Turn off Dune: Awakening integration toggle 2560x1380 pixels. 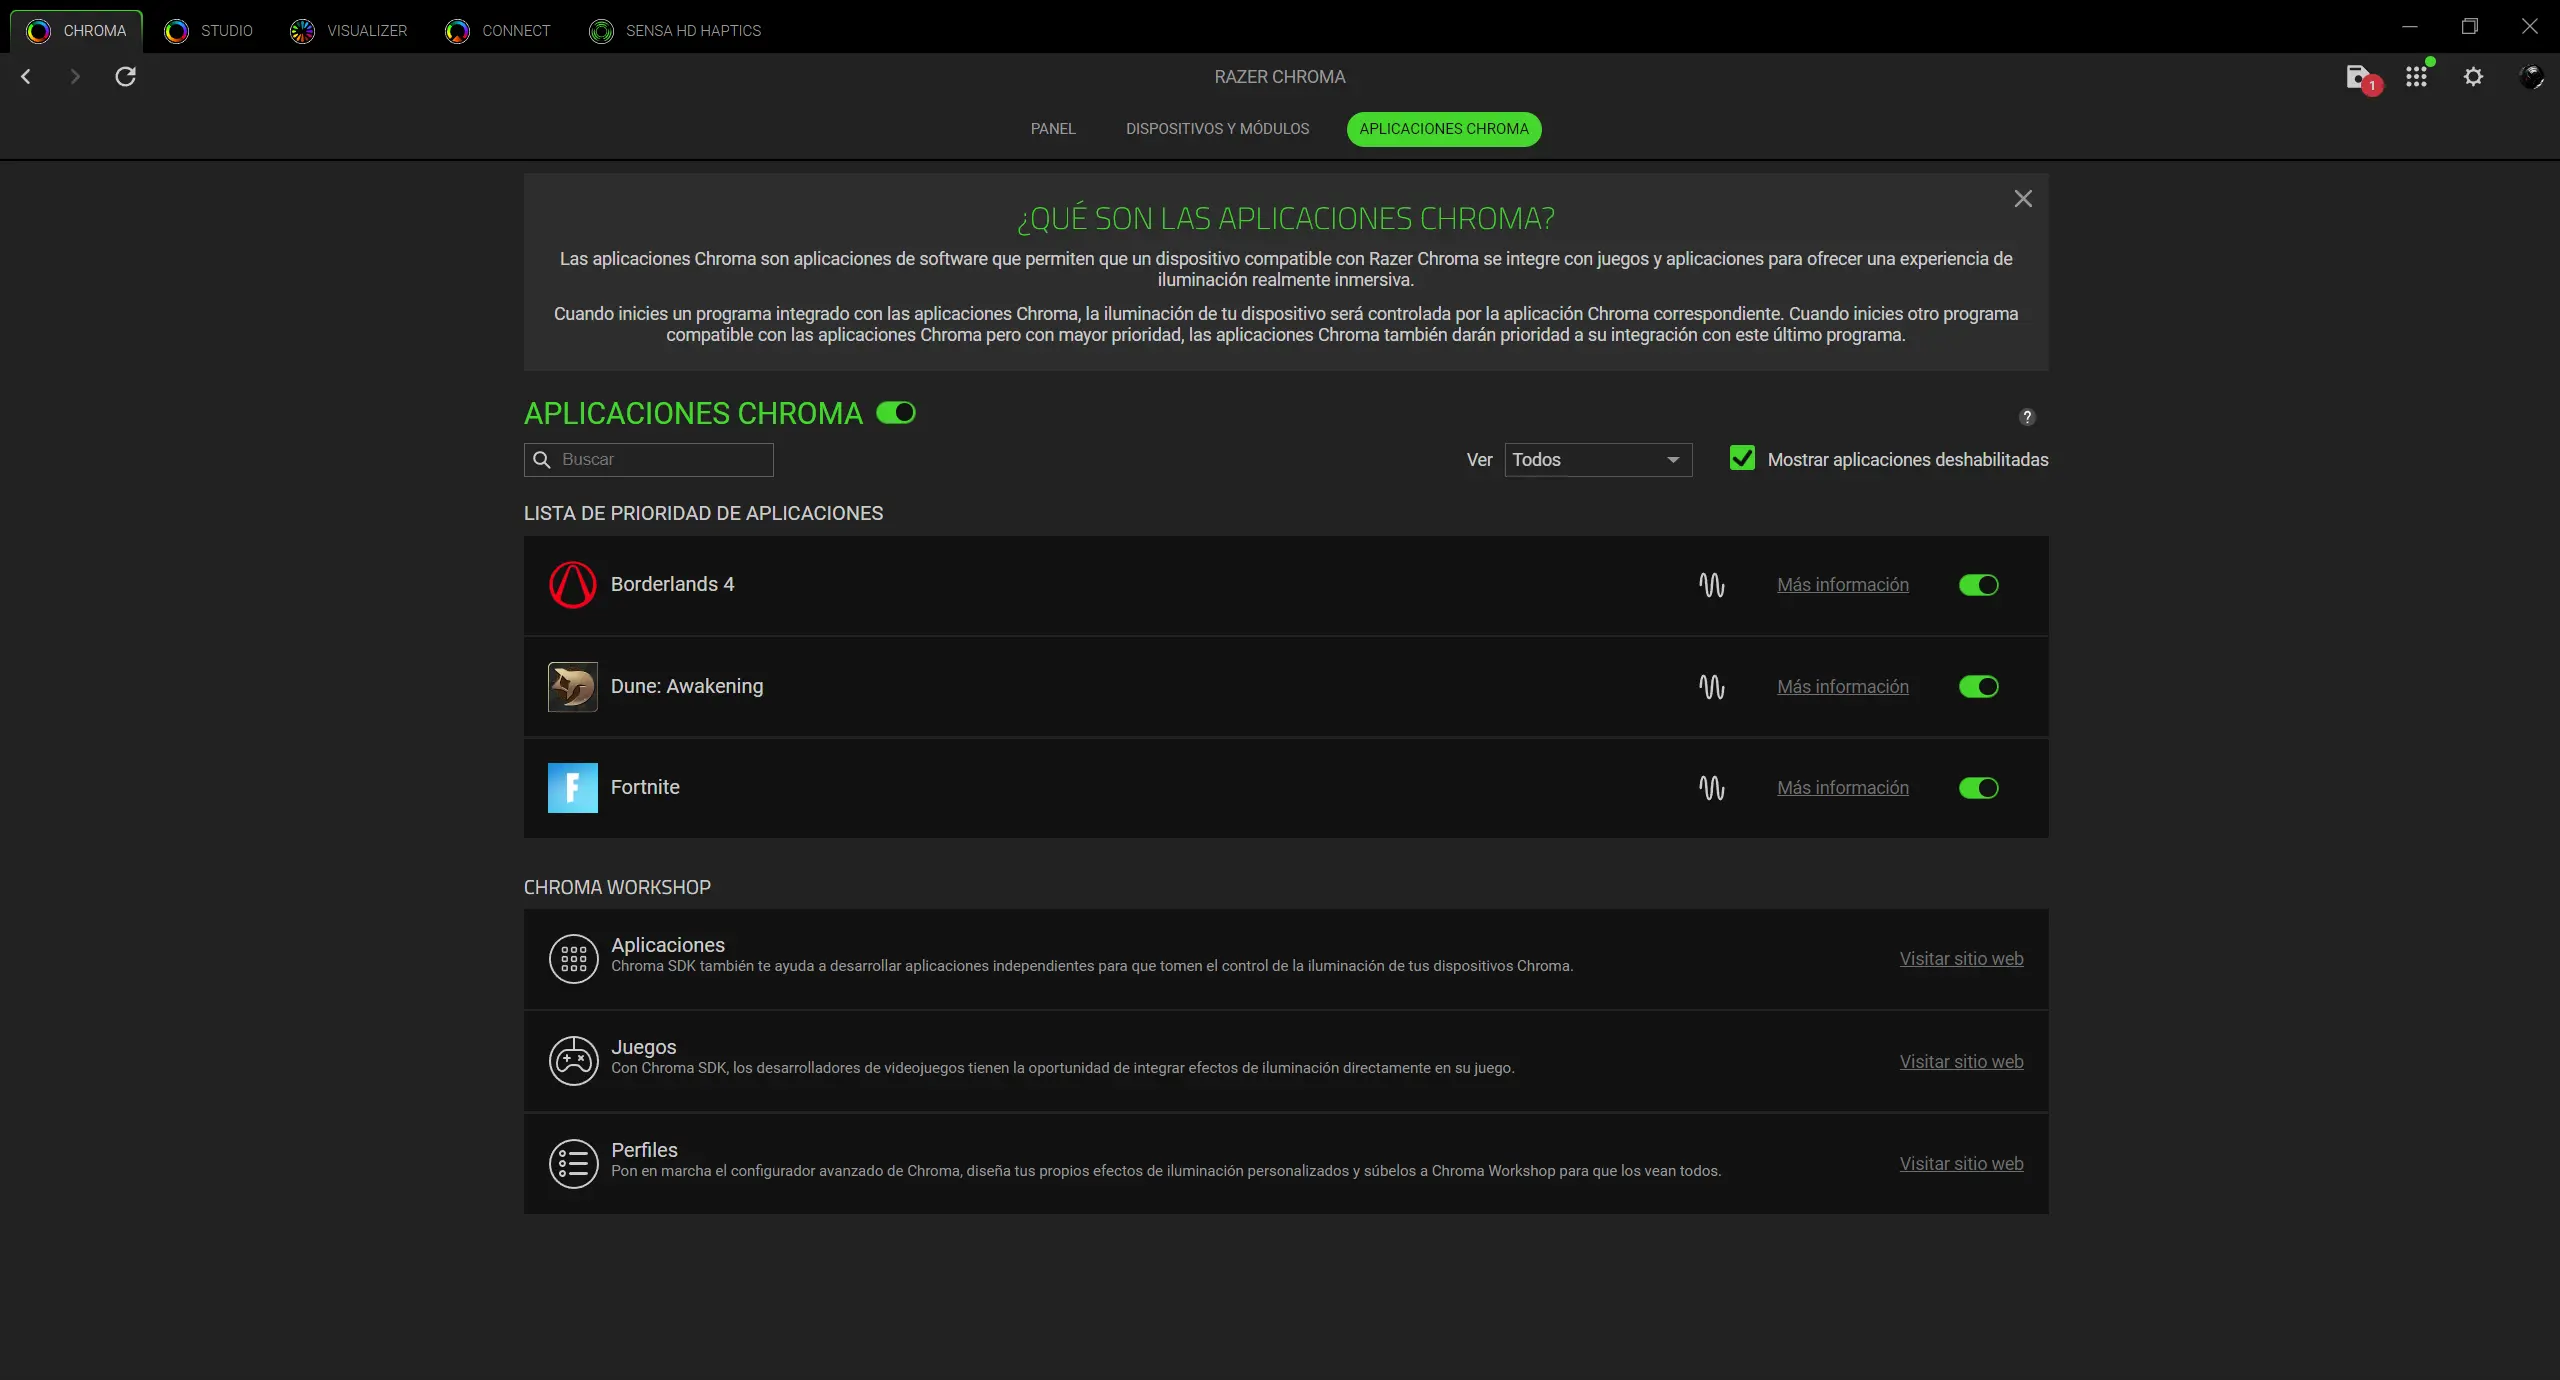[1978, 687]
